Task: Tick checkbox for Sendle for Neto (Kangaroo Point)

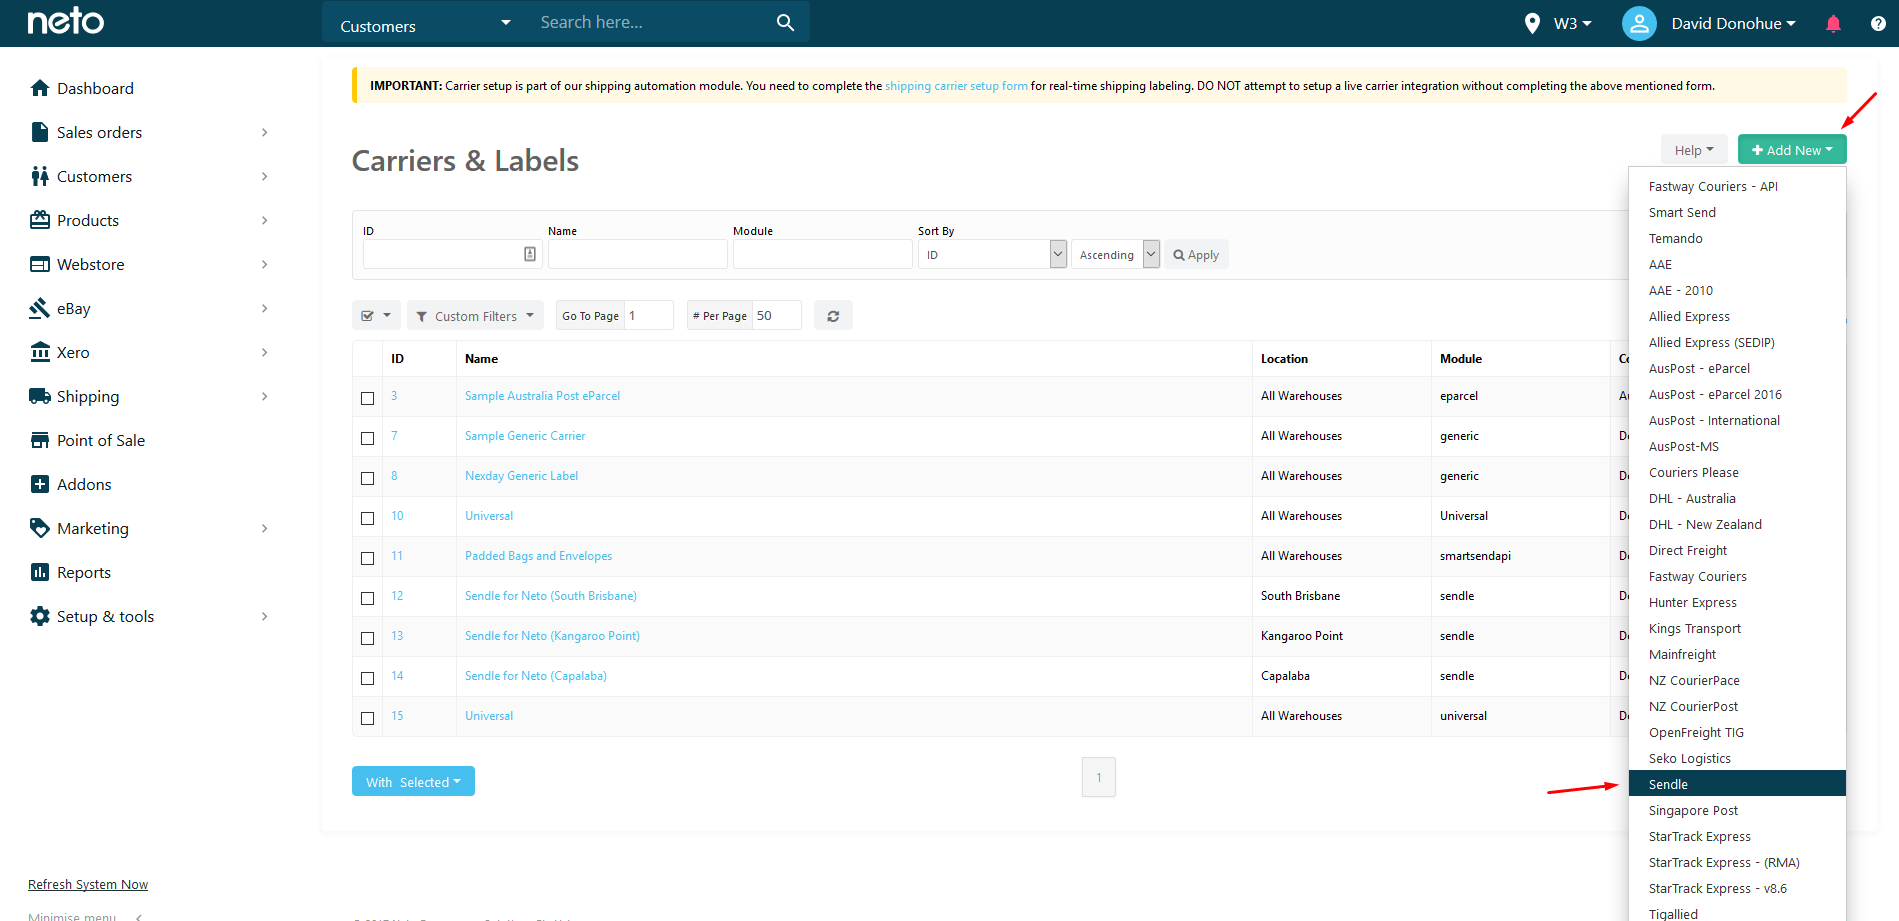Action: pyautogui.click(x=367, y=638)
